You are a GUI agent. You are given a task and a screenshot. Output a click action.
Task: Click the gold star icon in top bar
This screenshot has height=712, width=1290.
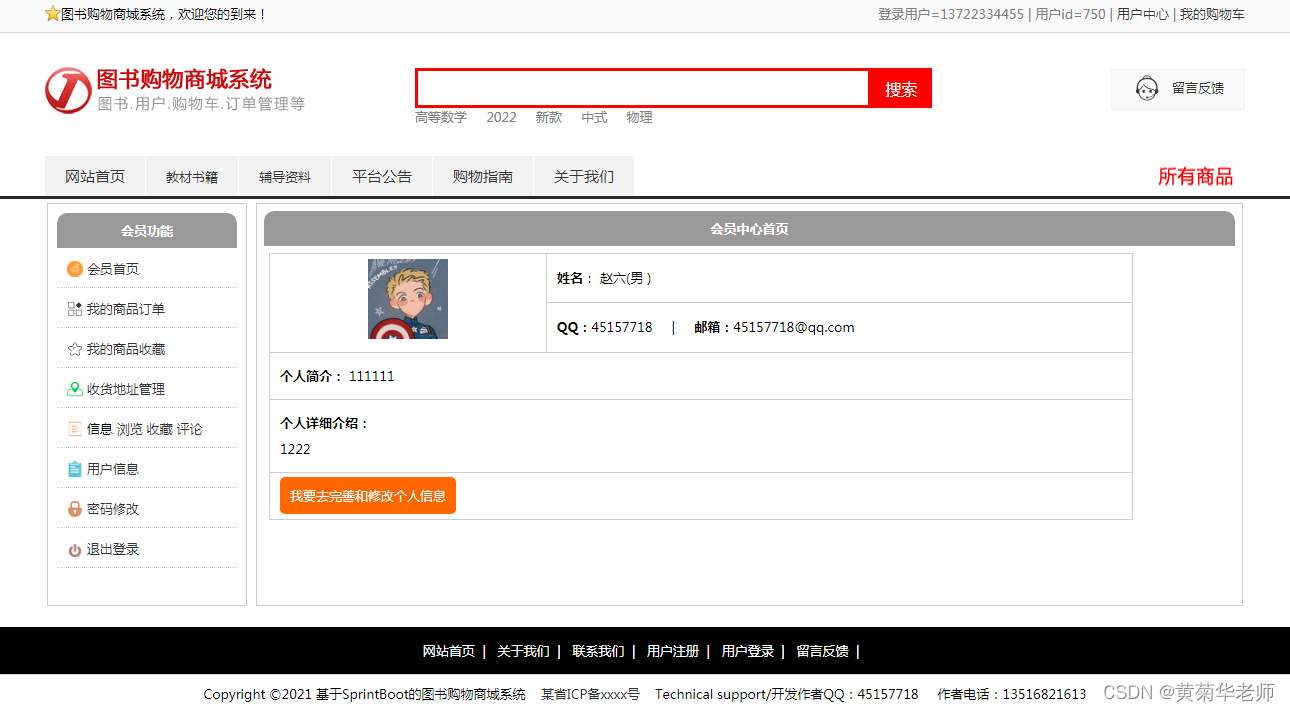[53, 14]
